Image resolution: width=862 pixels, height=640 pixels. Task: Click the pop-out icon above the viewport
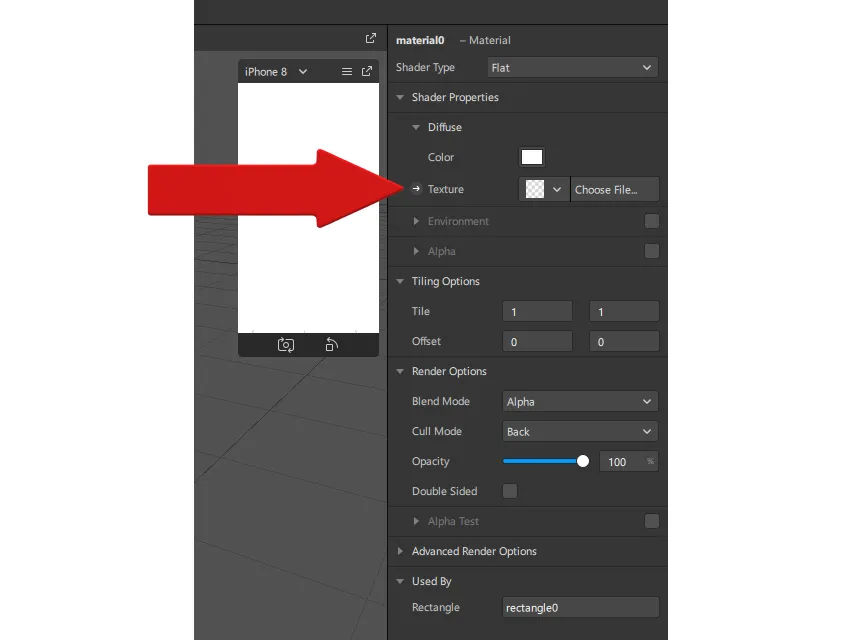[371, 38]
